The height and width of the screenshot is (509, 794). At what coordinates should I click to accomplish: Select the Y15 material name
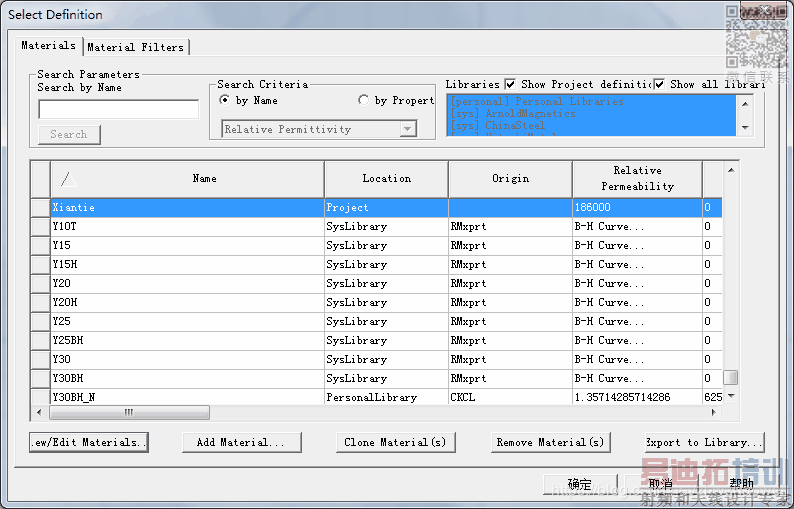click(x=62, y=245)
